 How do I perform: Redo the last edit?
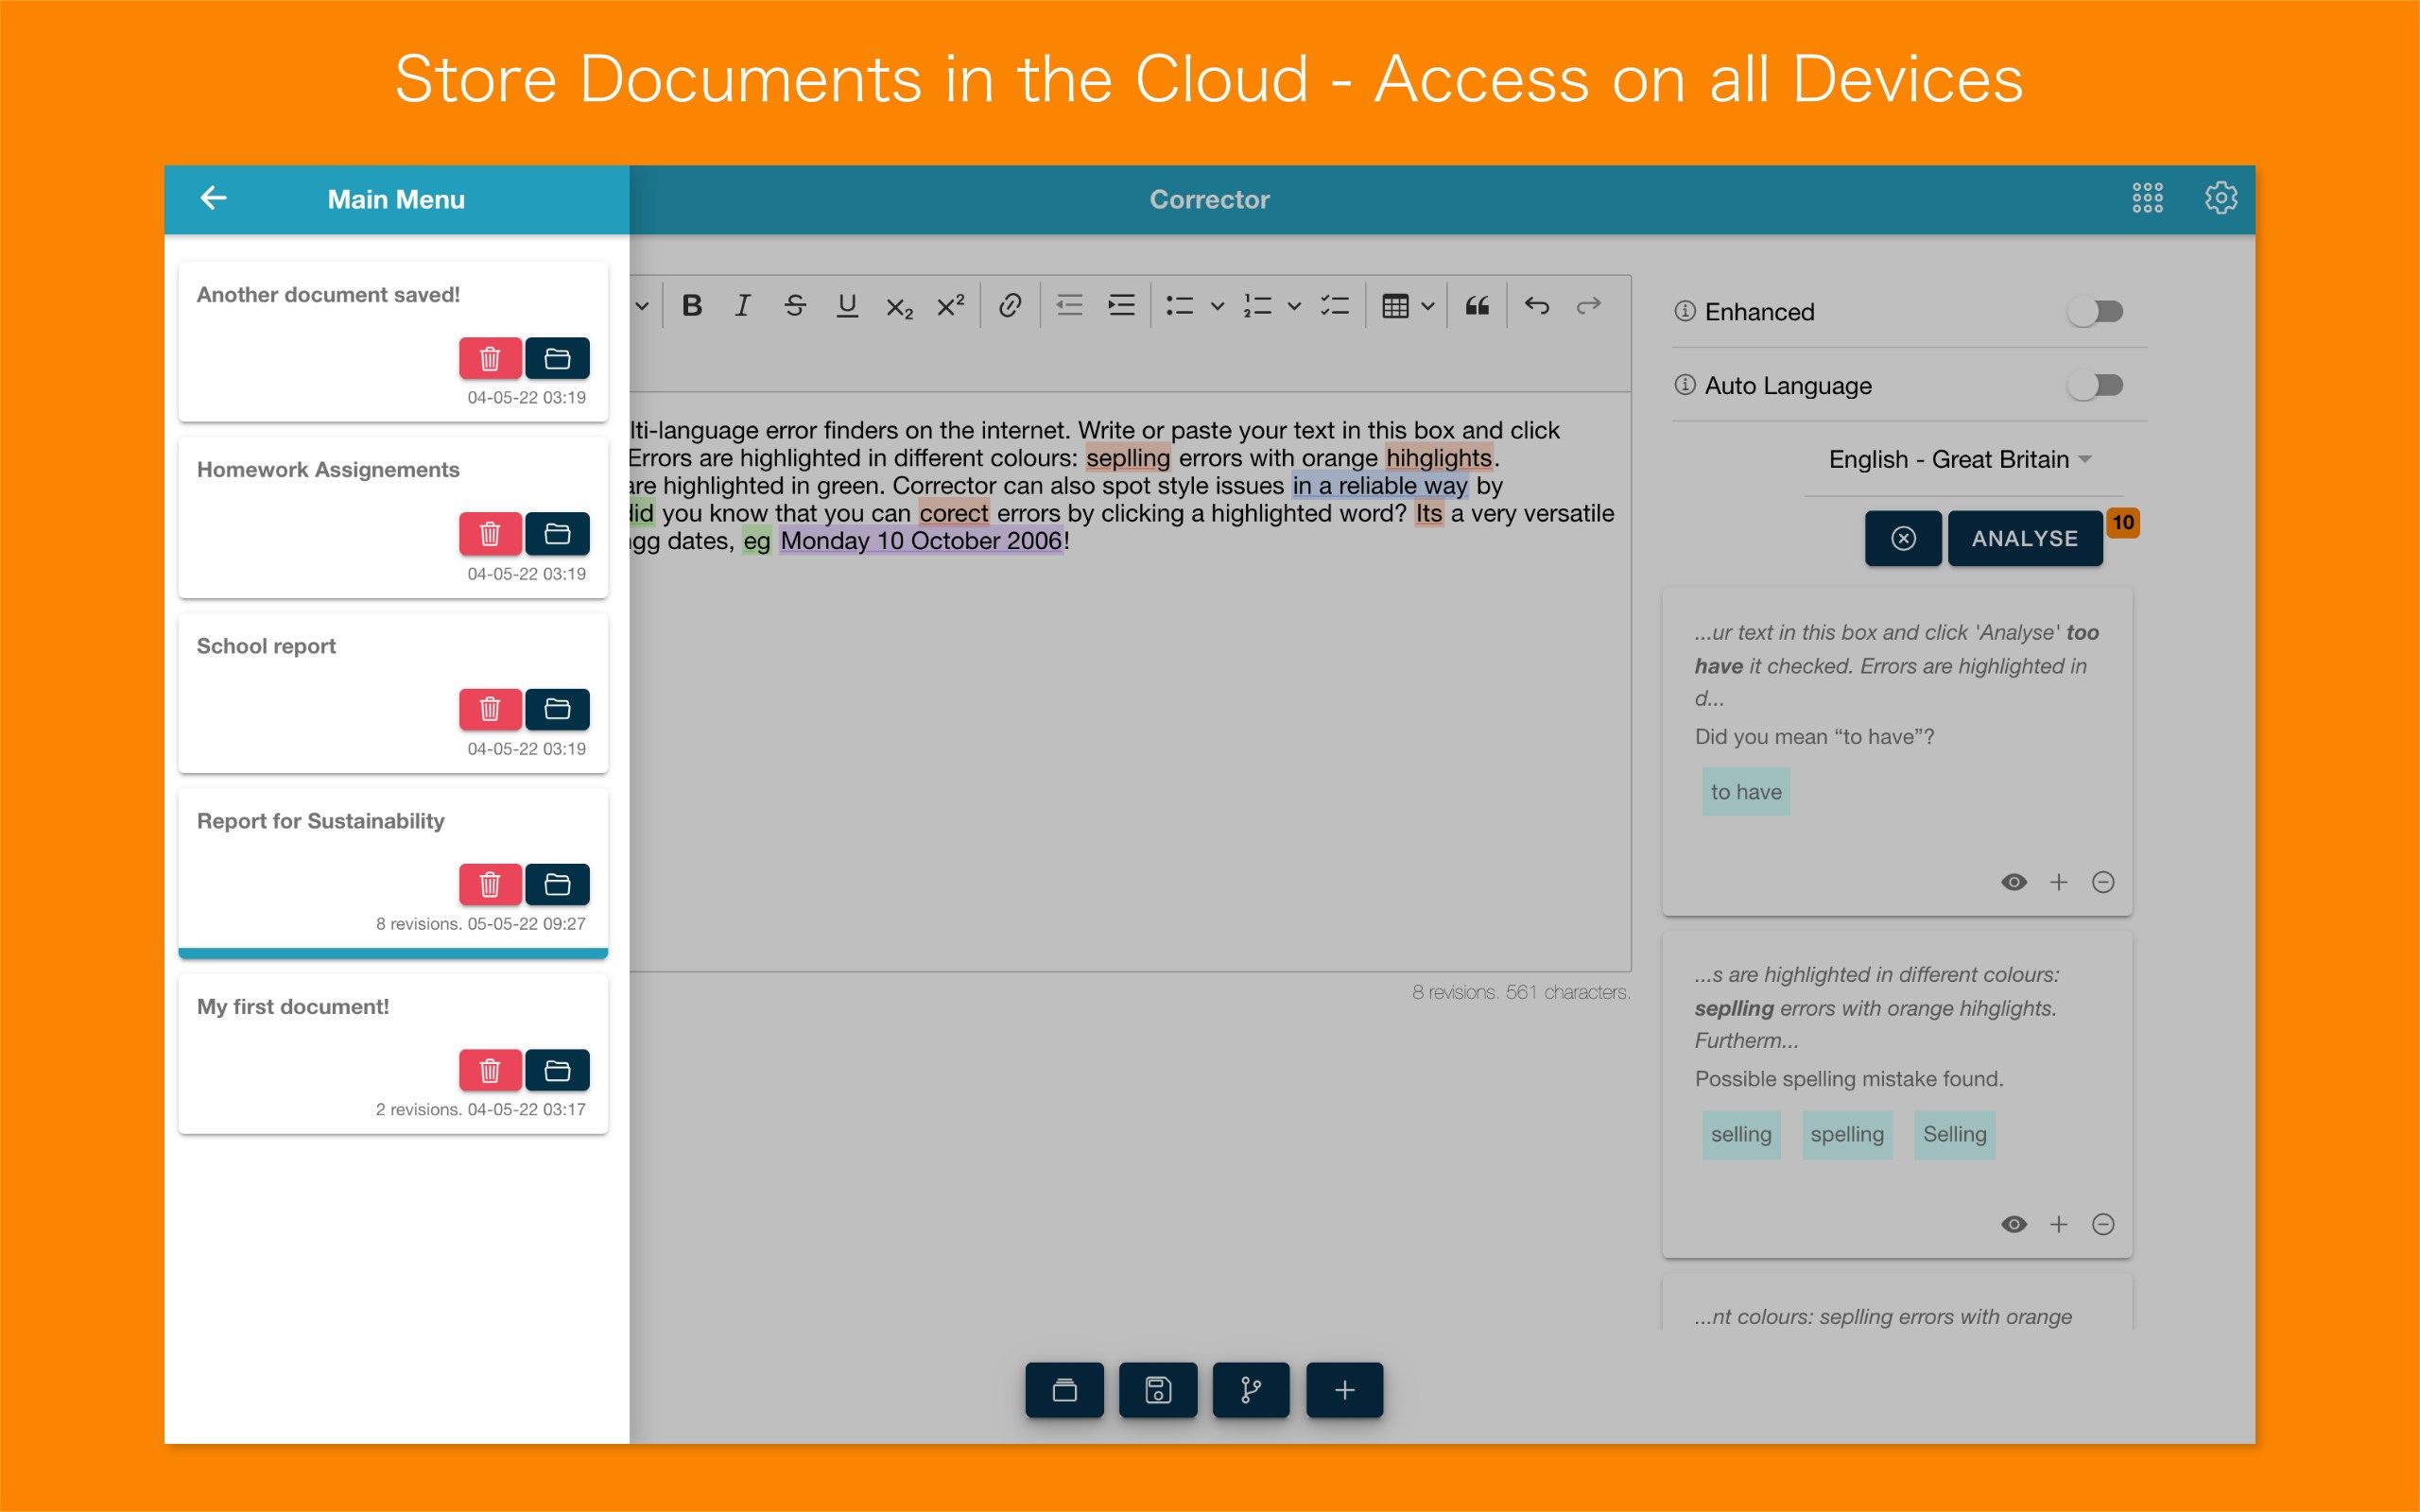pos(1589,306)
